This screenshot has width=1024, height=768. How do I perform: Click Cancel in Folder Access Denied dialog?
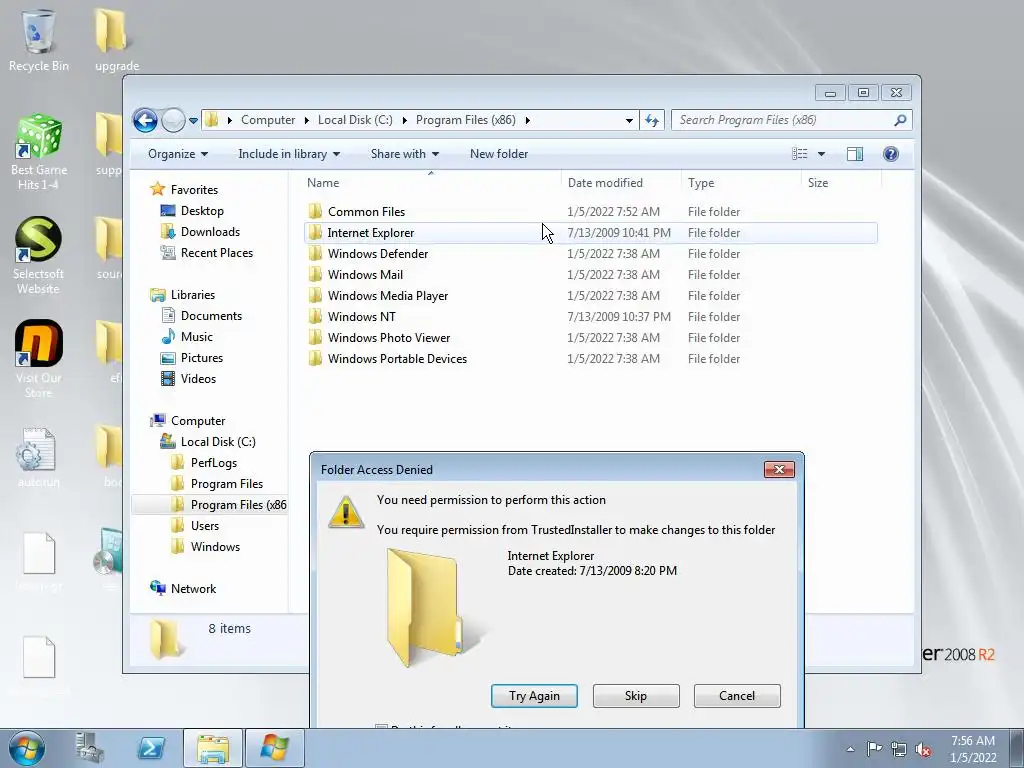coord(737,696)
